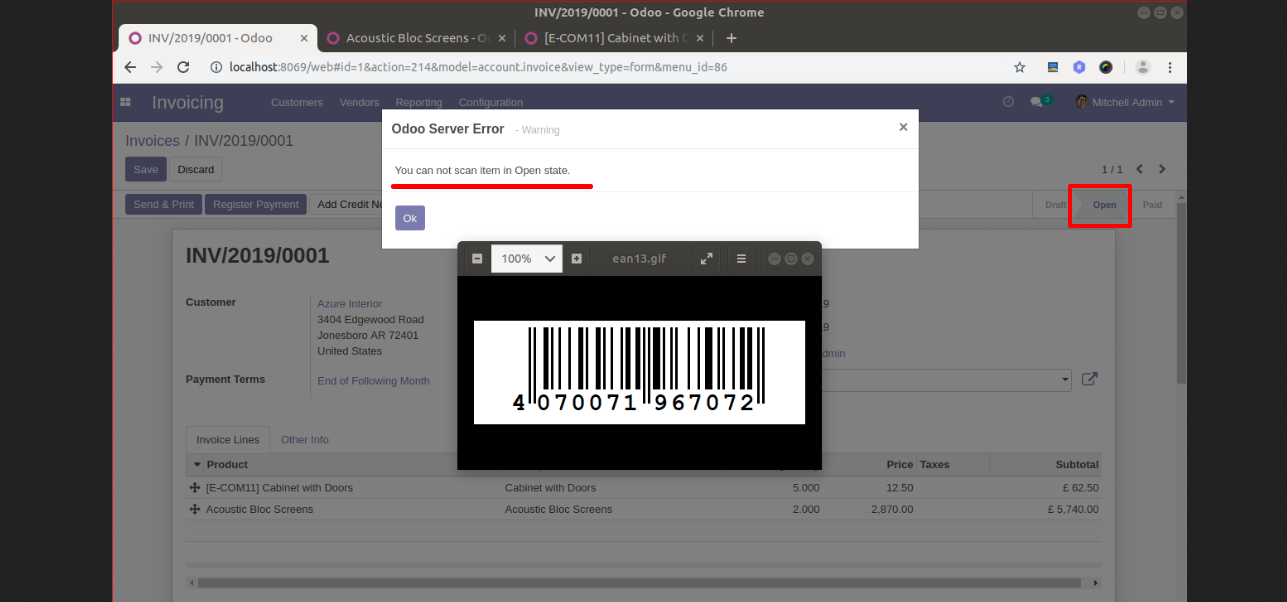The width and height of the screenshot is (1287, 602).
Task: Click the £ 5,740.00 subtotal cell
Action: tap(1072, 510)
